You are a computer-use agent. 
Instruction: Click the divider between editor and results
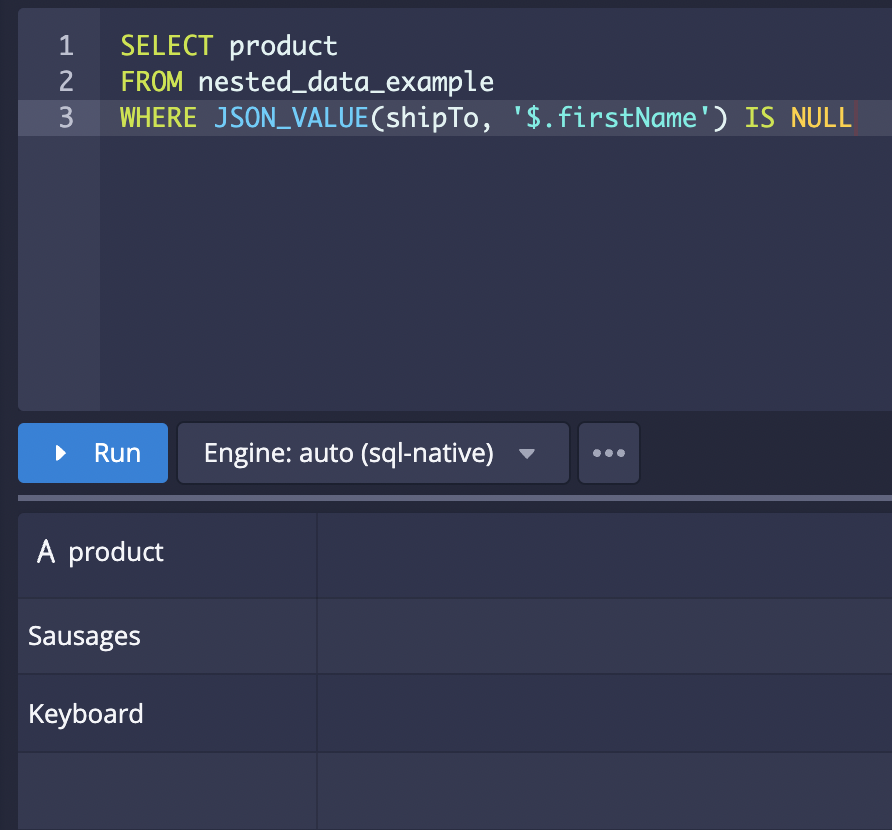pyautogui.click(x=455, y=497)
